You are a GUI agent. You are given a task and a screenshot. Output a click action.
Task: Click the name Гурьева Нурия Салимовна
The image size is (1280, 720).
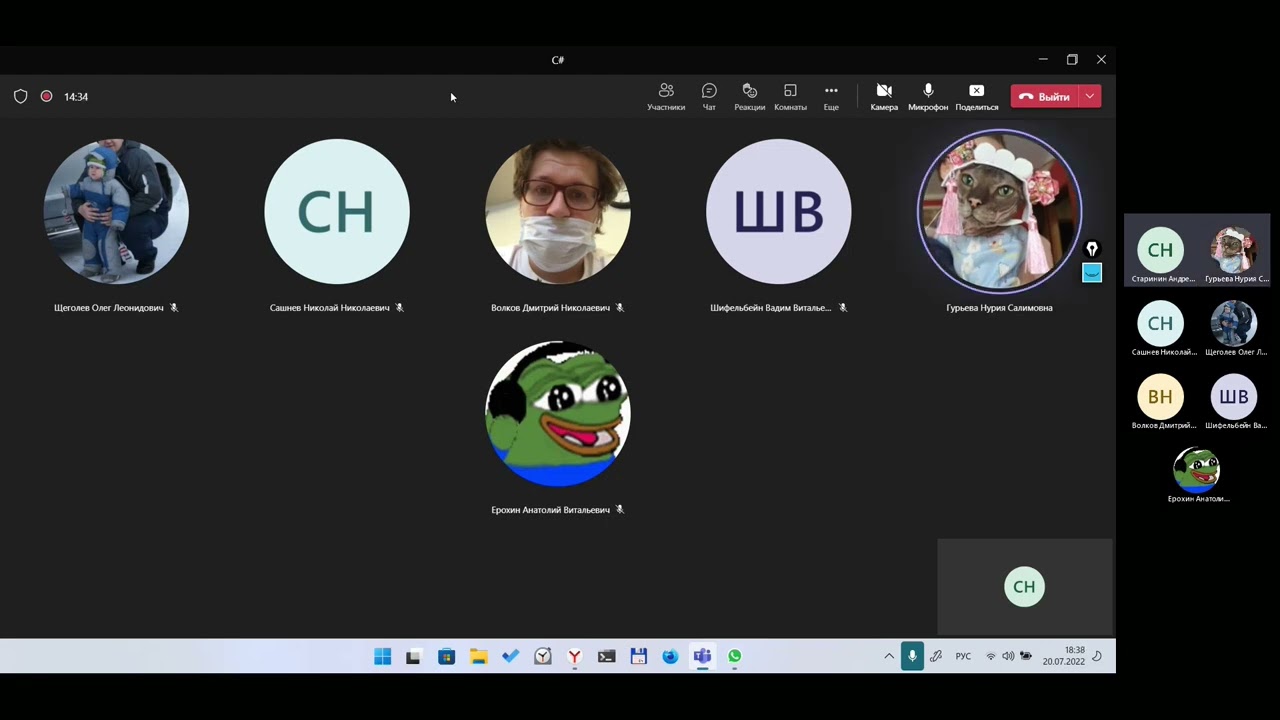click(999, 308)
